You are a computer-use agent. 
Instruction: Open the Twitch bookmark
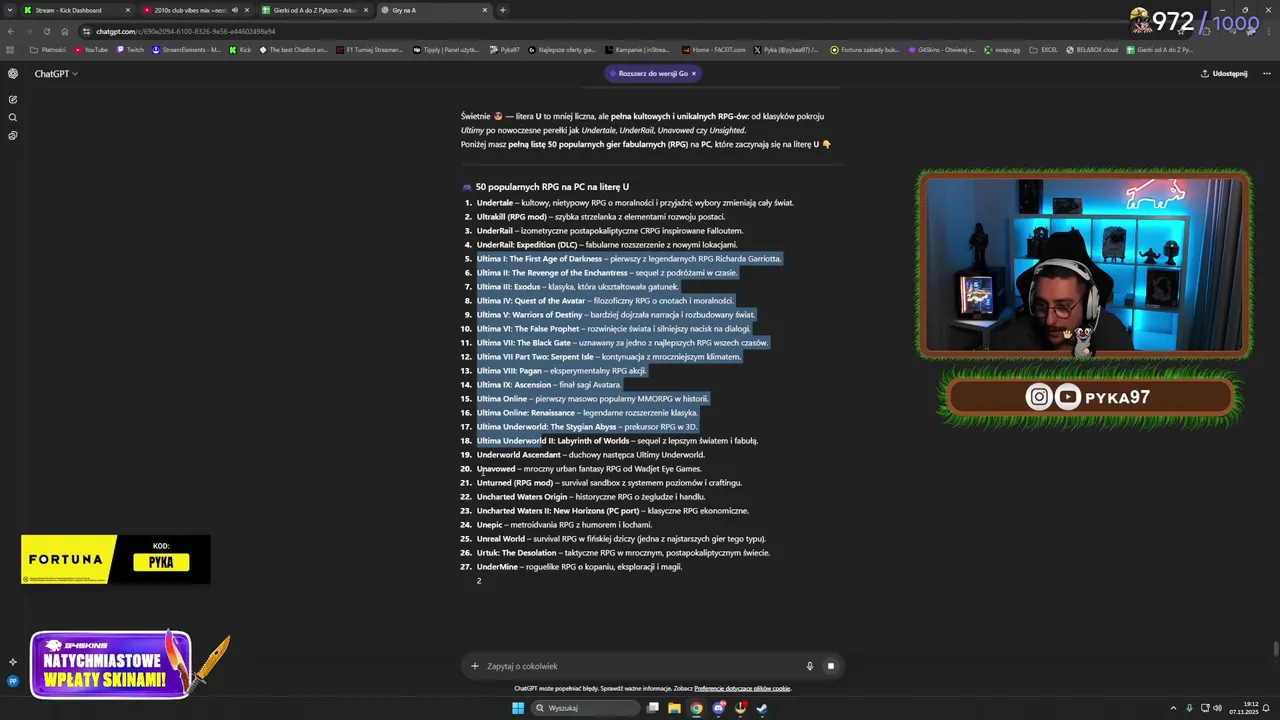[130, 49]
